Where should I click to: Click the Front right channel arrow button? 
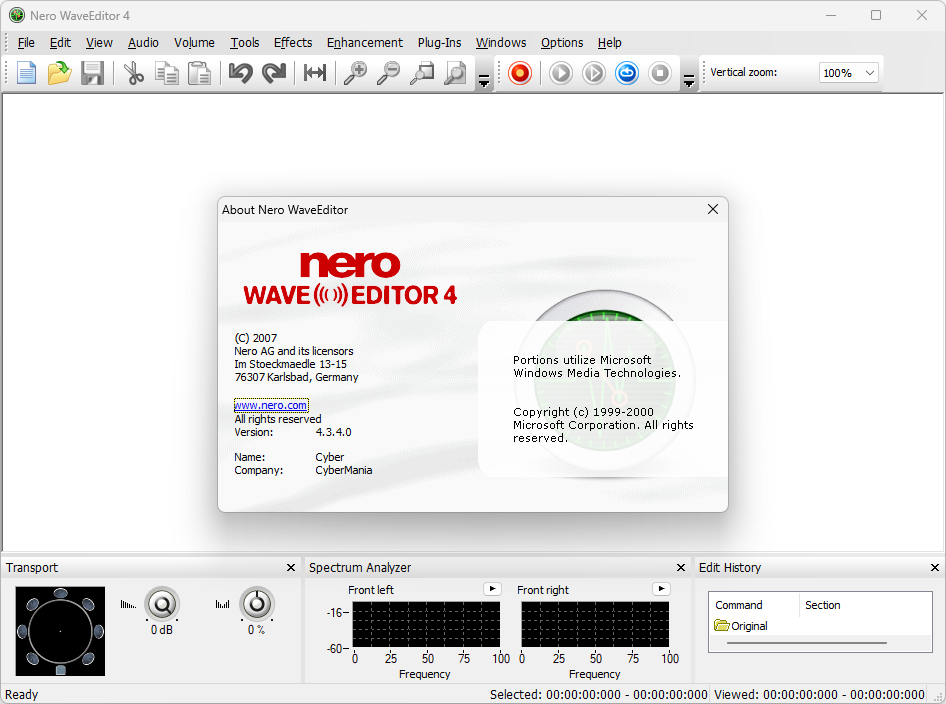click(661, 589)
